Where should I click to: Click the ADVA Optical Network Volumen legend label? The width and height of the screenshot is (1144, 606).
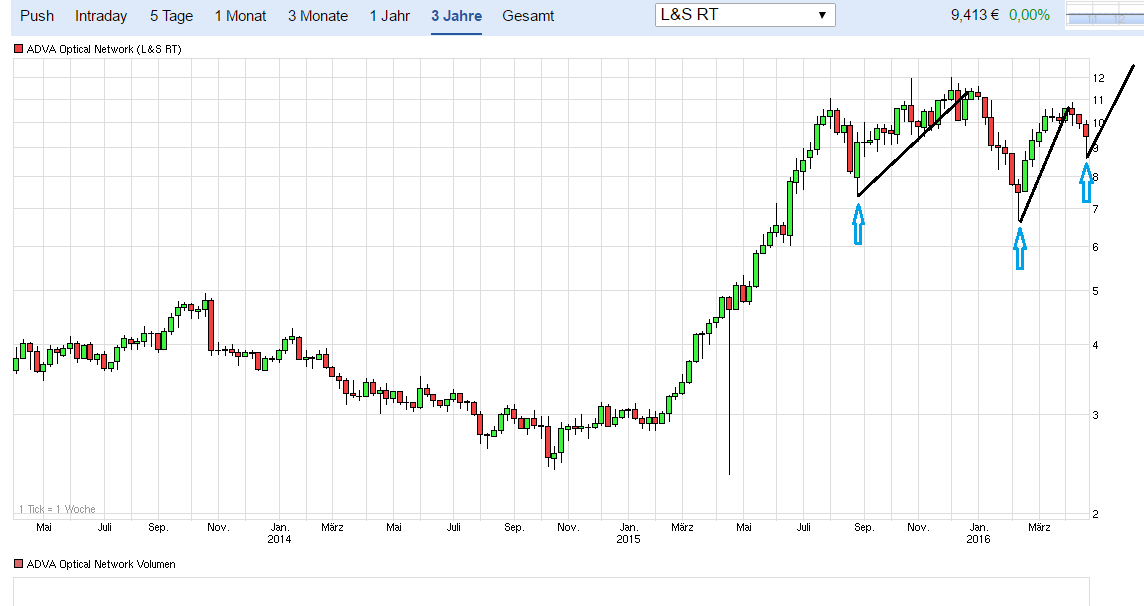point(101,564)
